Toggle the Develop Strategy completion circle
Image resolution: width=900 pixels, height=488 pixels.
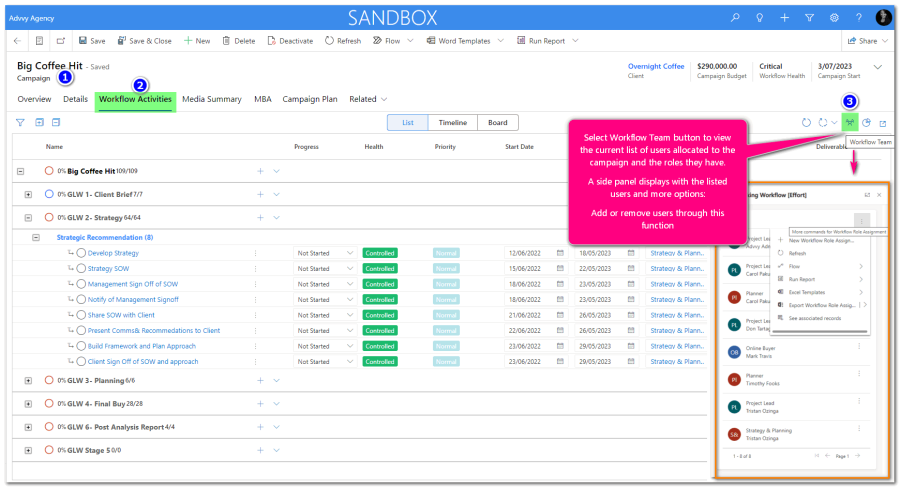click(x=81, y=253)
